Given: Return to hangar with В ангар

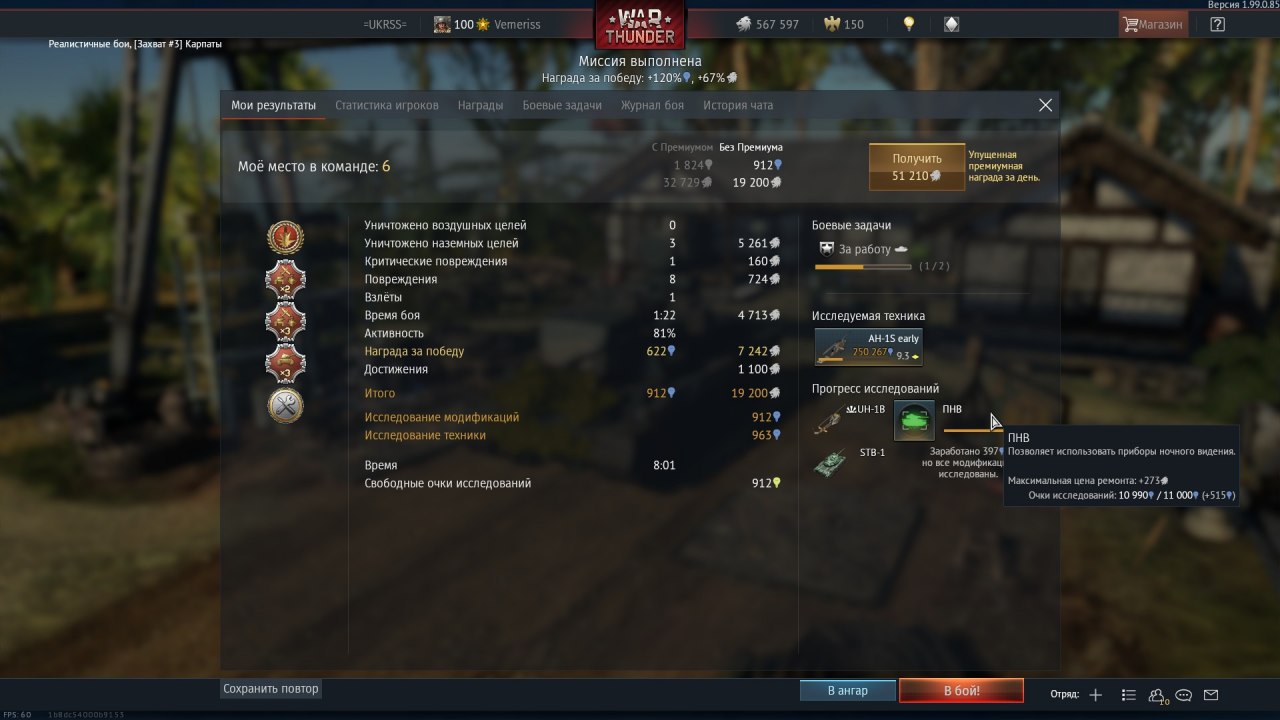Looking at the screenshot, I should pyautogui.click(x=847, y=691).
